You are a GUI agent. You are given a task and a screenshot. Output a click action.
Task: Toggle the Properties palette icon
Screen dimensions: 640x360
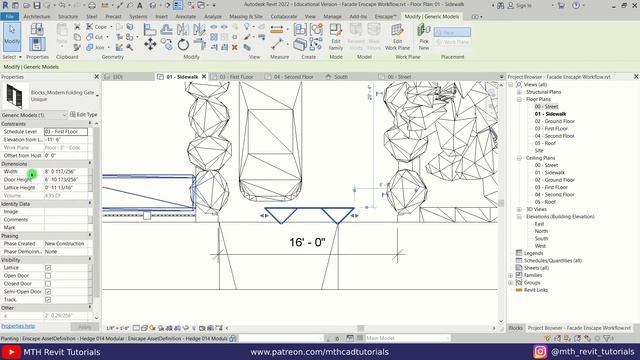point(37,44)
